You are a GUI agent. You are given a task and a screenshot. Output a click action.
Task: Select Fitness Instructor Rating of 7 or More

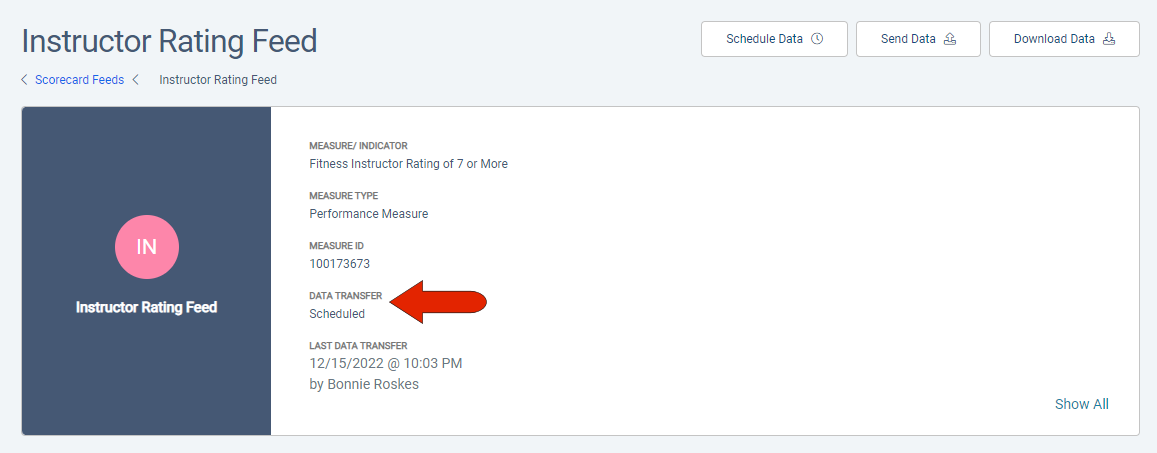point(408,164)
